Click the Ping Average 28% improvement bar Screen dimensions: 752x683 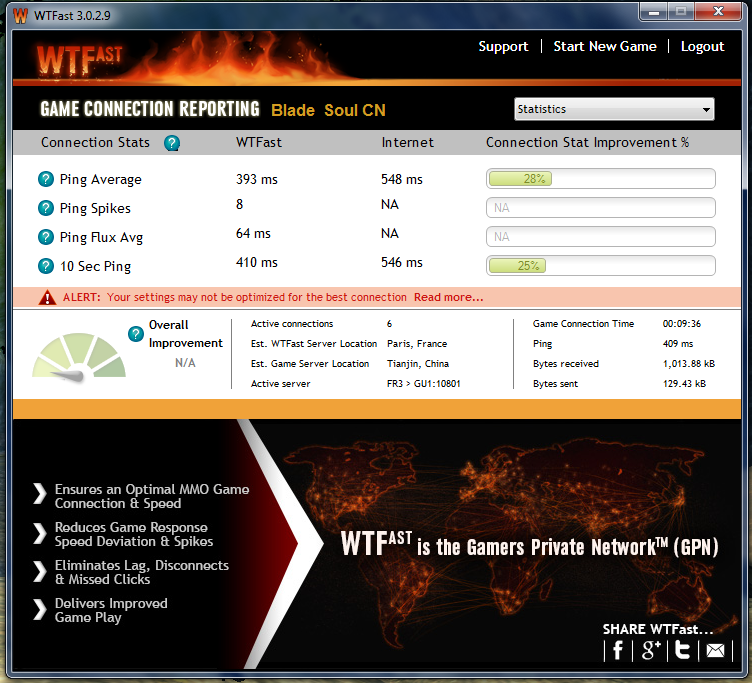(600, 179)
